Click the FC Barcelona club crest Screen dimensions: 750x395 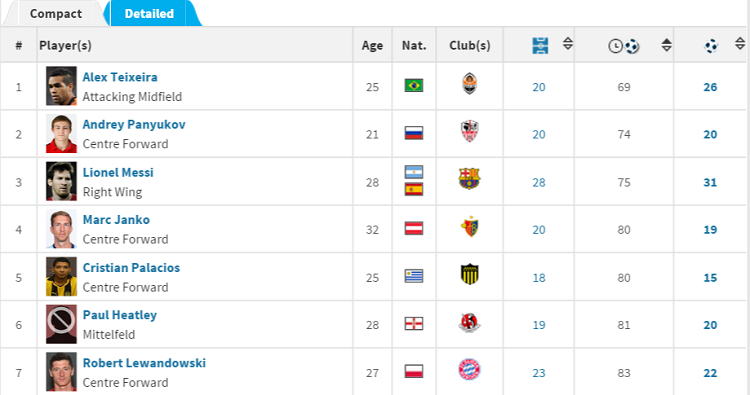pyautogui.click(x=469, y=178)
